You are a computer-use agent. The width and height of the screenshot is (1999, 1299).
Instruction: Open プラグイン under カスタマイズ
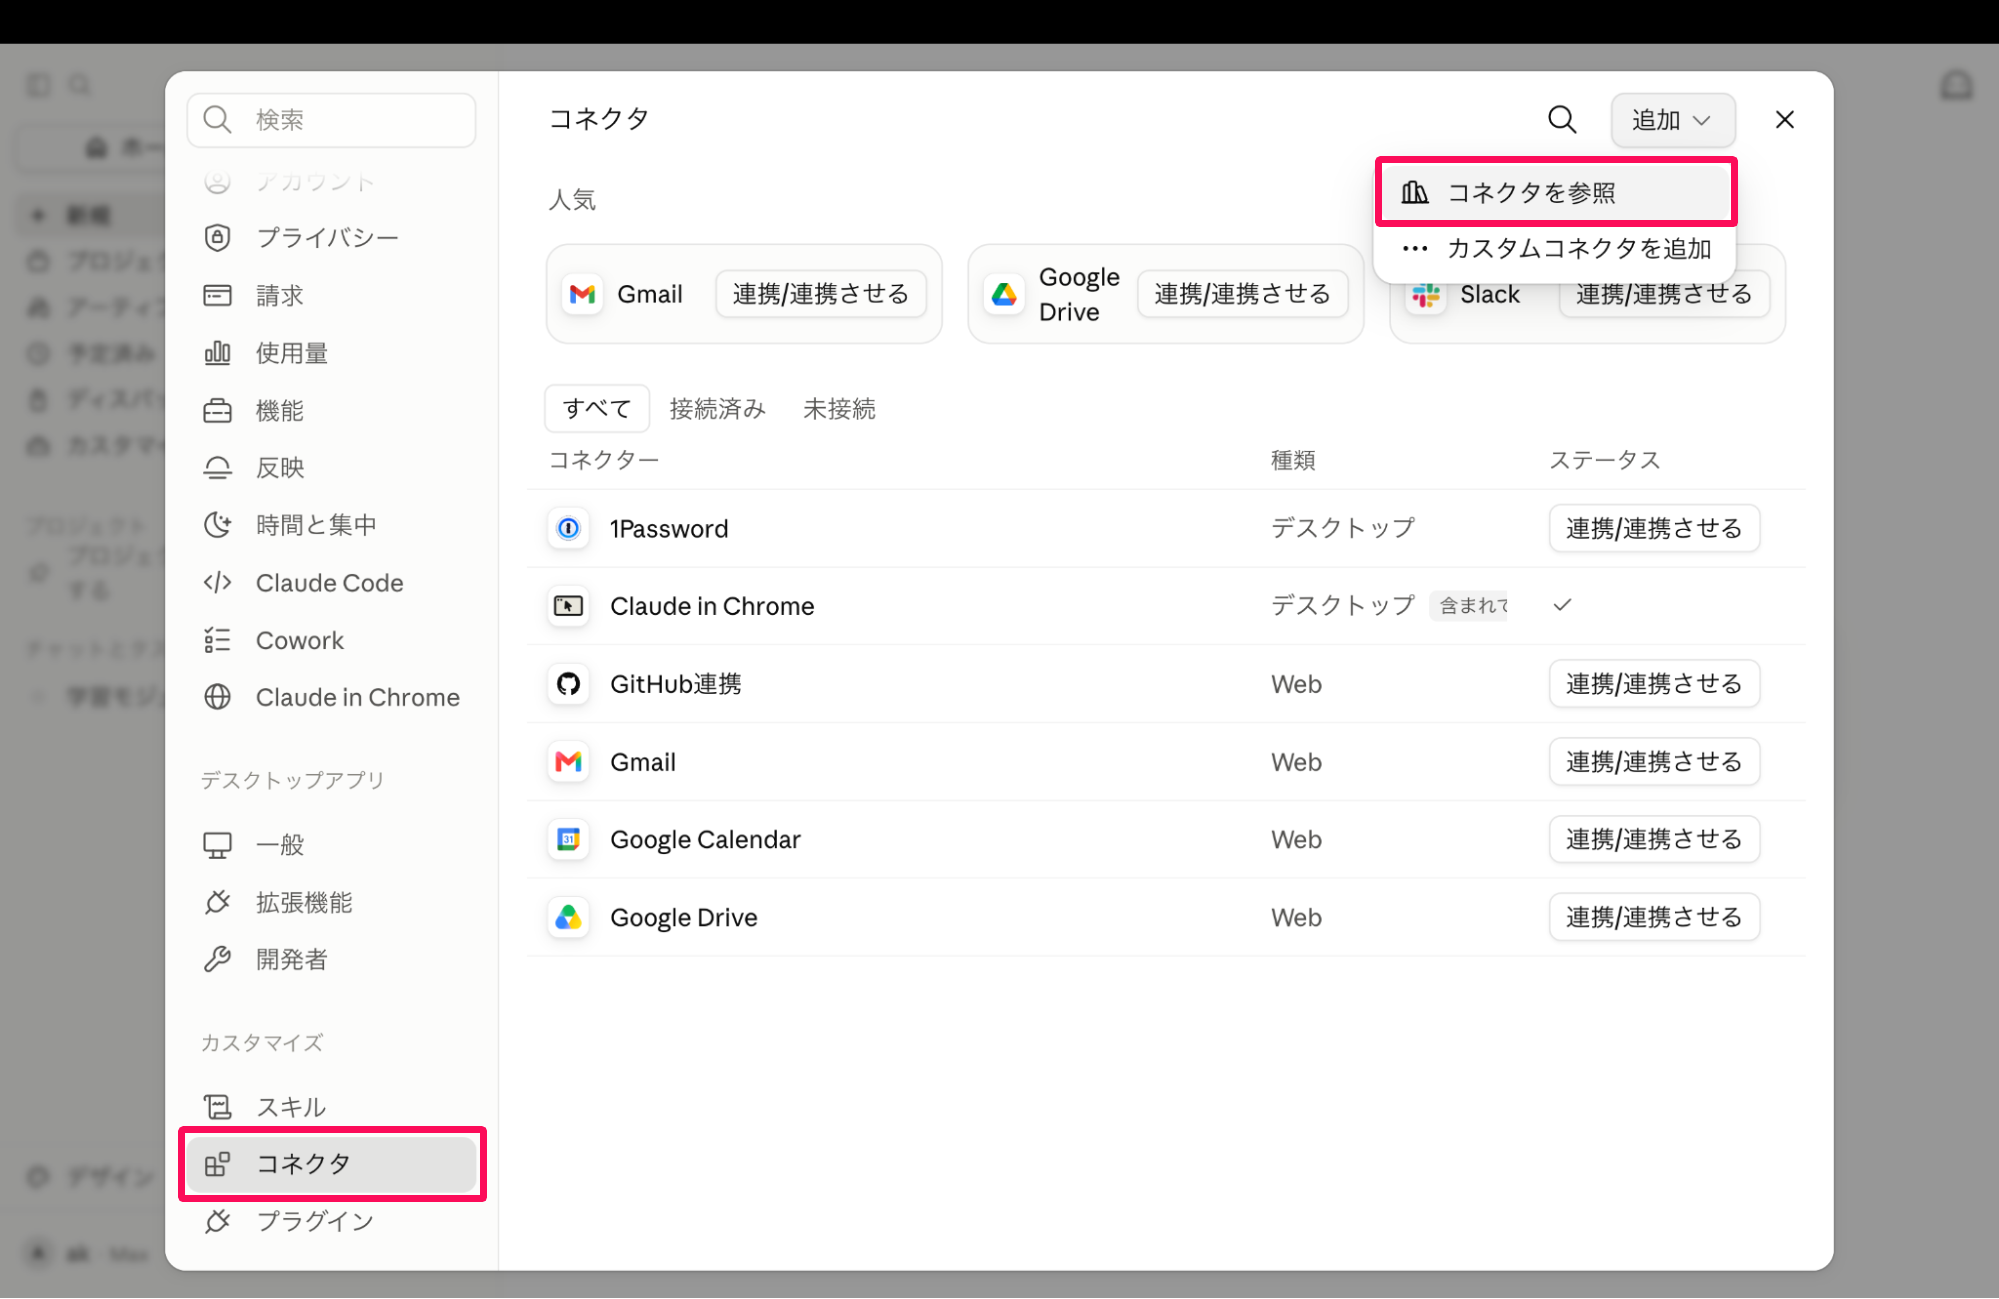coord(332,1221)
